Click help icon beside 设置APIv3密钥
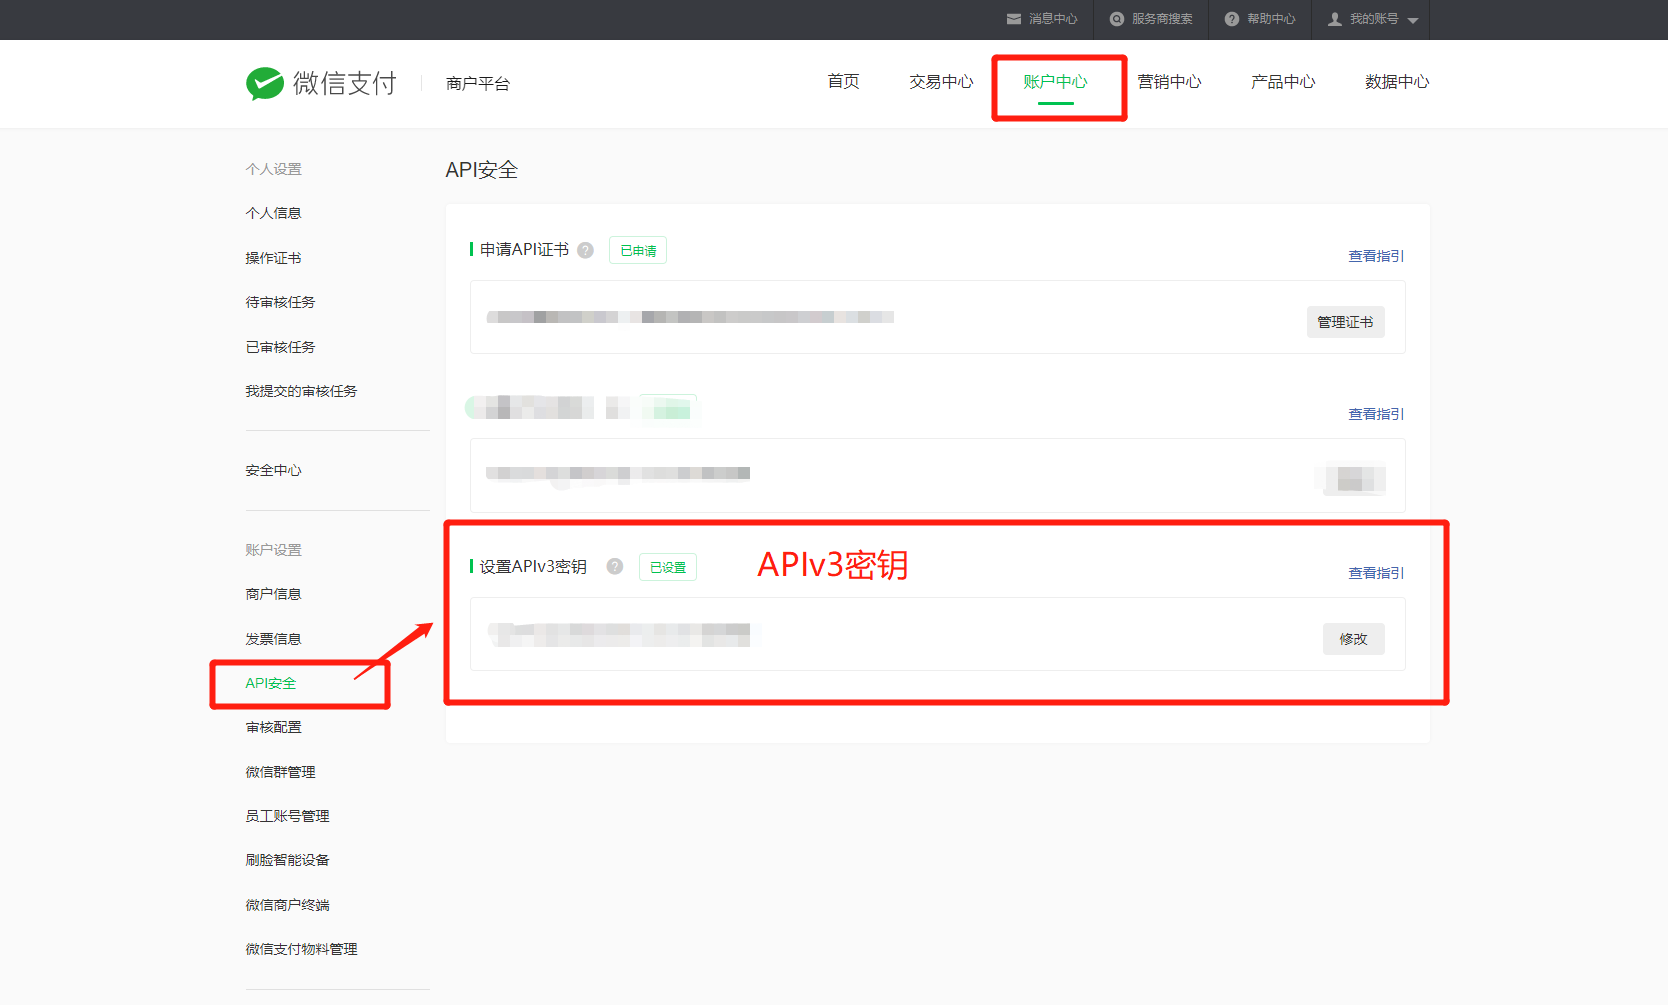Viewport: 1668px width, 1005px height. point(615,566)
